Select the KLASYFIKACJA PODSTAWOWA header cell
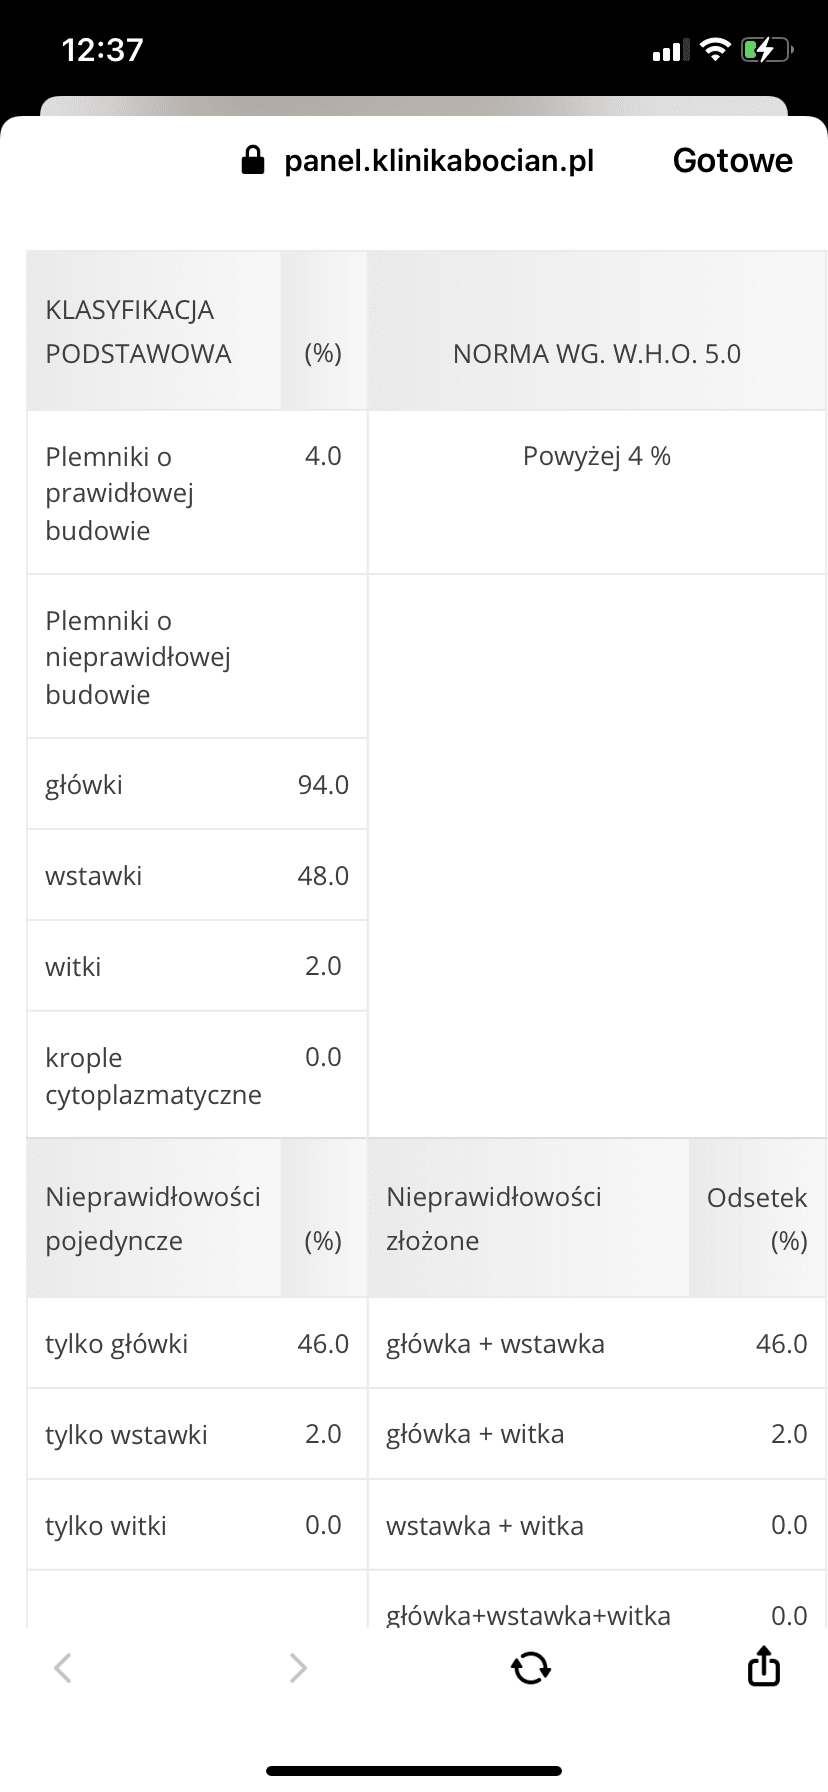 tap(139, 331)
